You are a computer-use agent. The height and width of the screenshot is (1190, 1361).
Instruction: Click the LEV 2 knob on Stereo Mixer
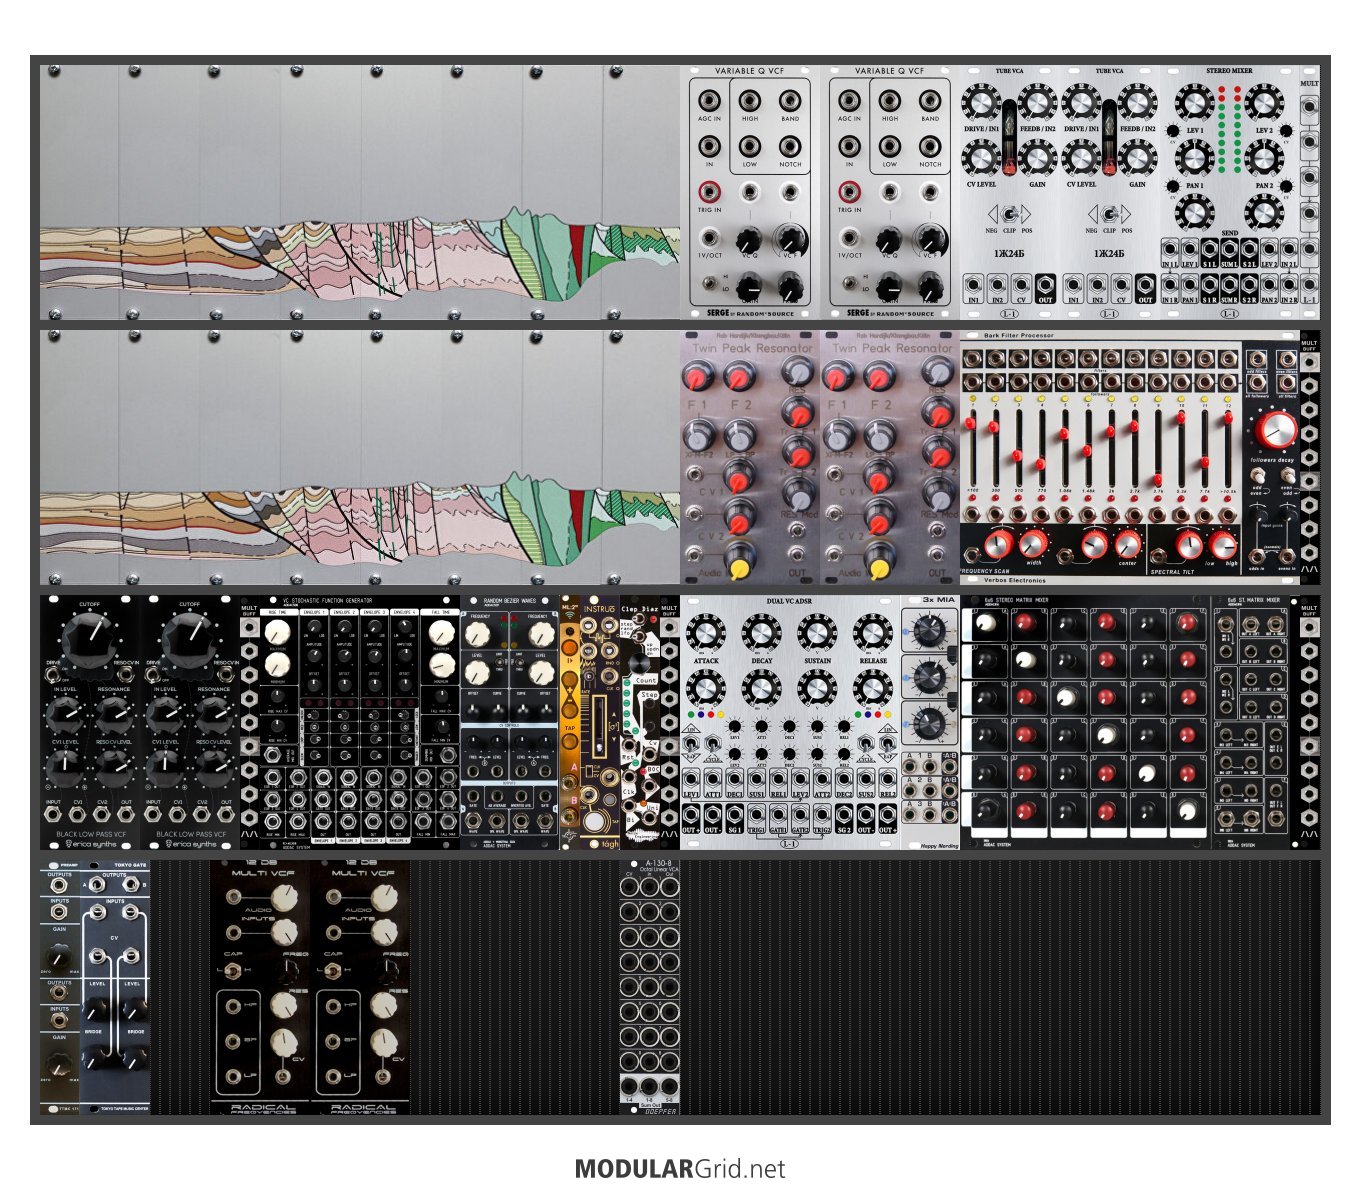pos(1265,104)
